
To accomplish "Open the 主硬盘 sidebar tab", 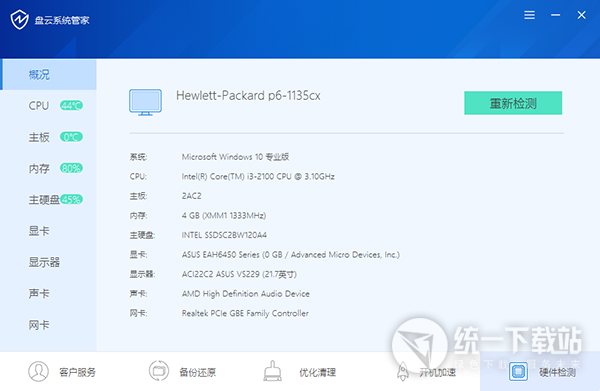I will click(48, 200).
